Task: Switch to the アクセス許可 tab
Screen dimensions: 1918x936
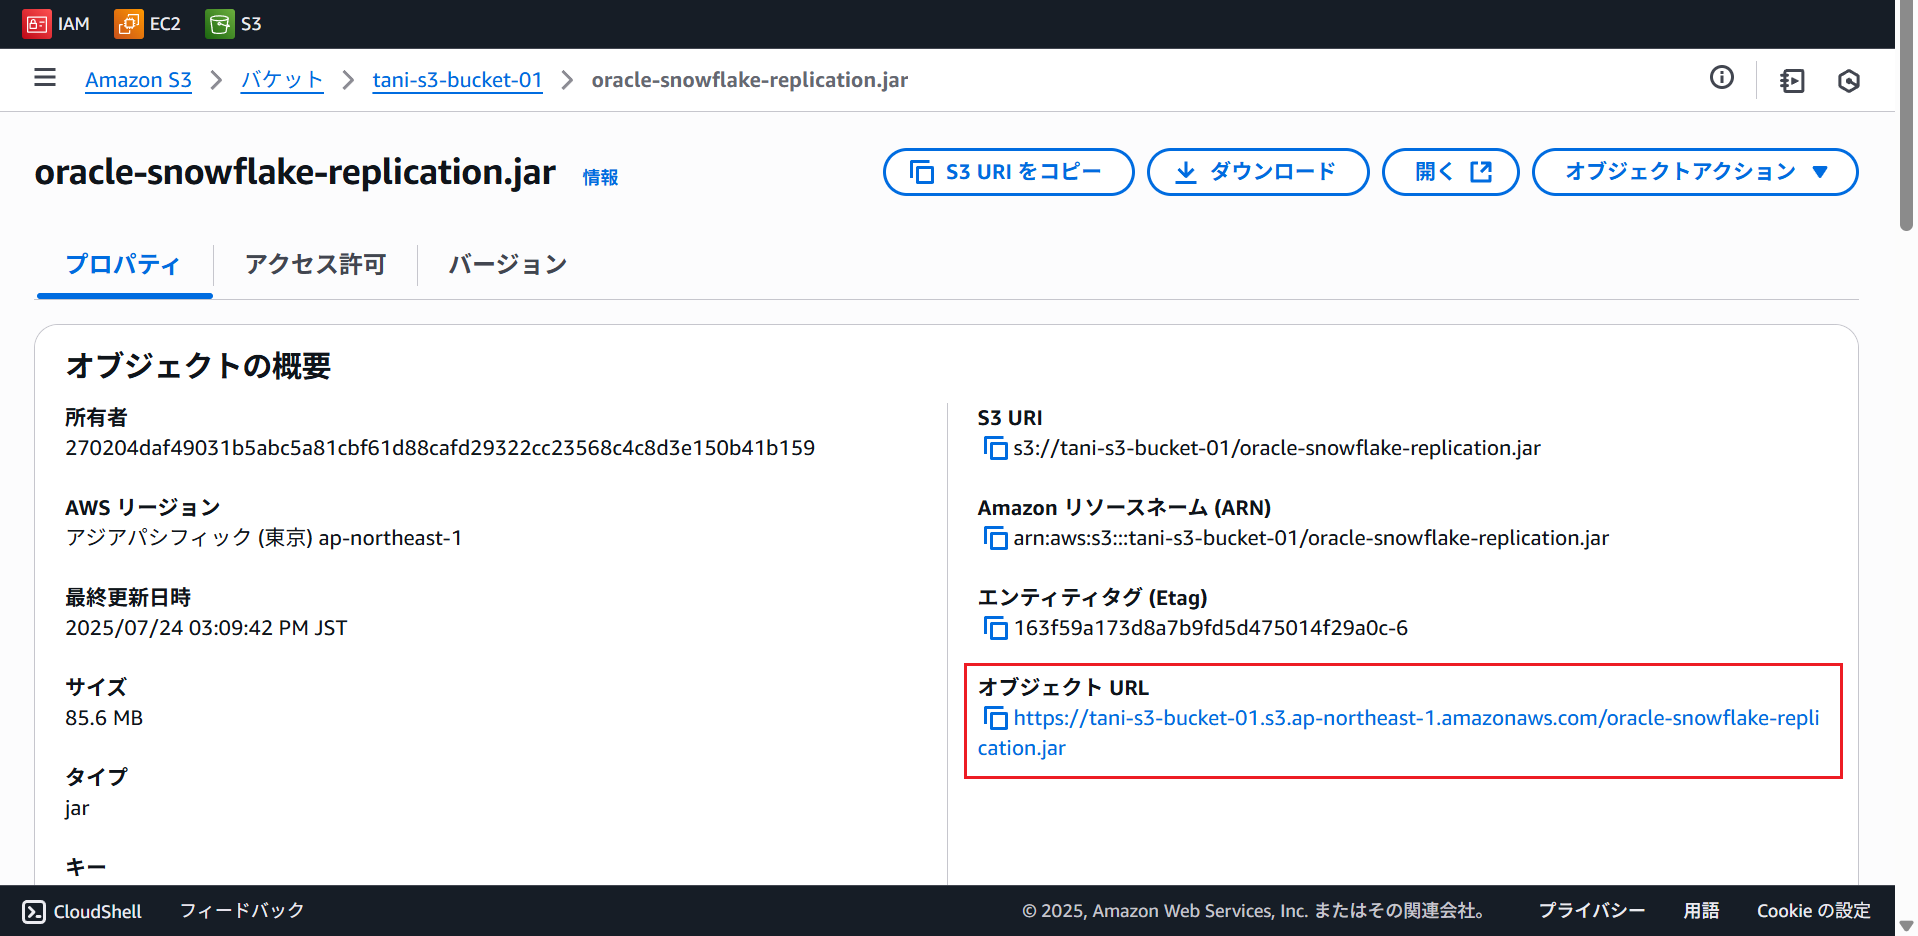Action: (315, 265)
